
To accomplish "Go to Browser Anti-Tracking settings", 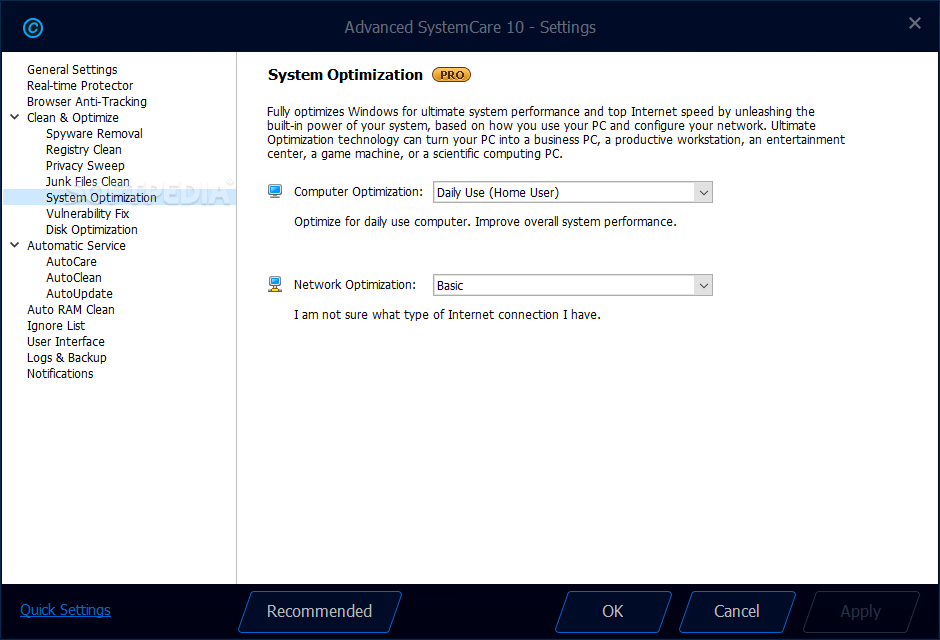I will 86,102.
